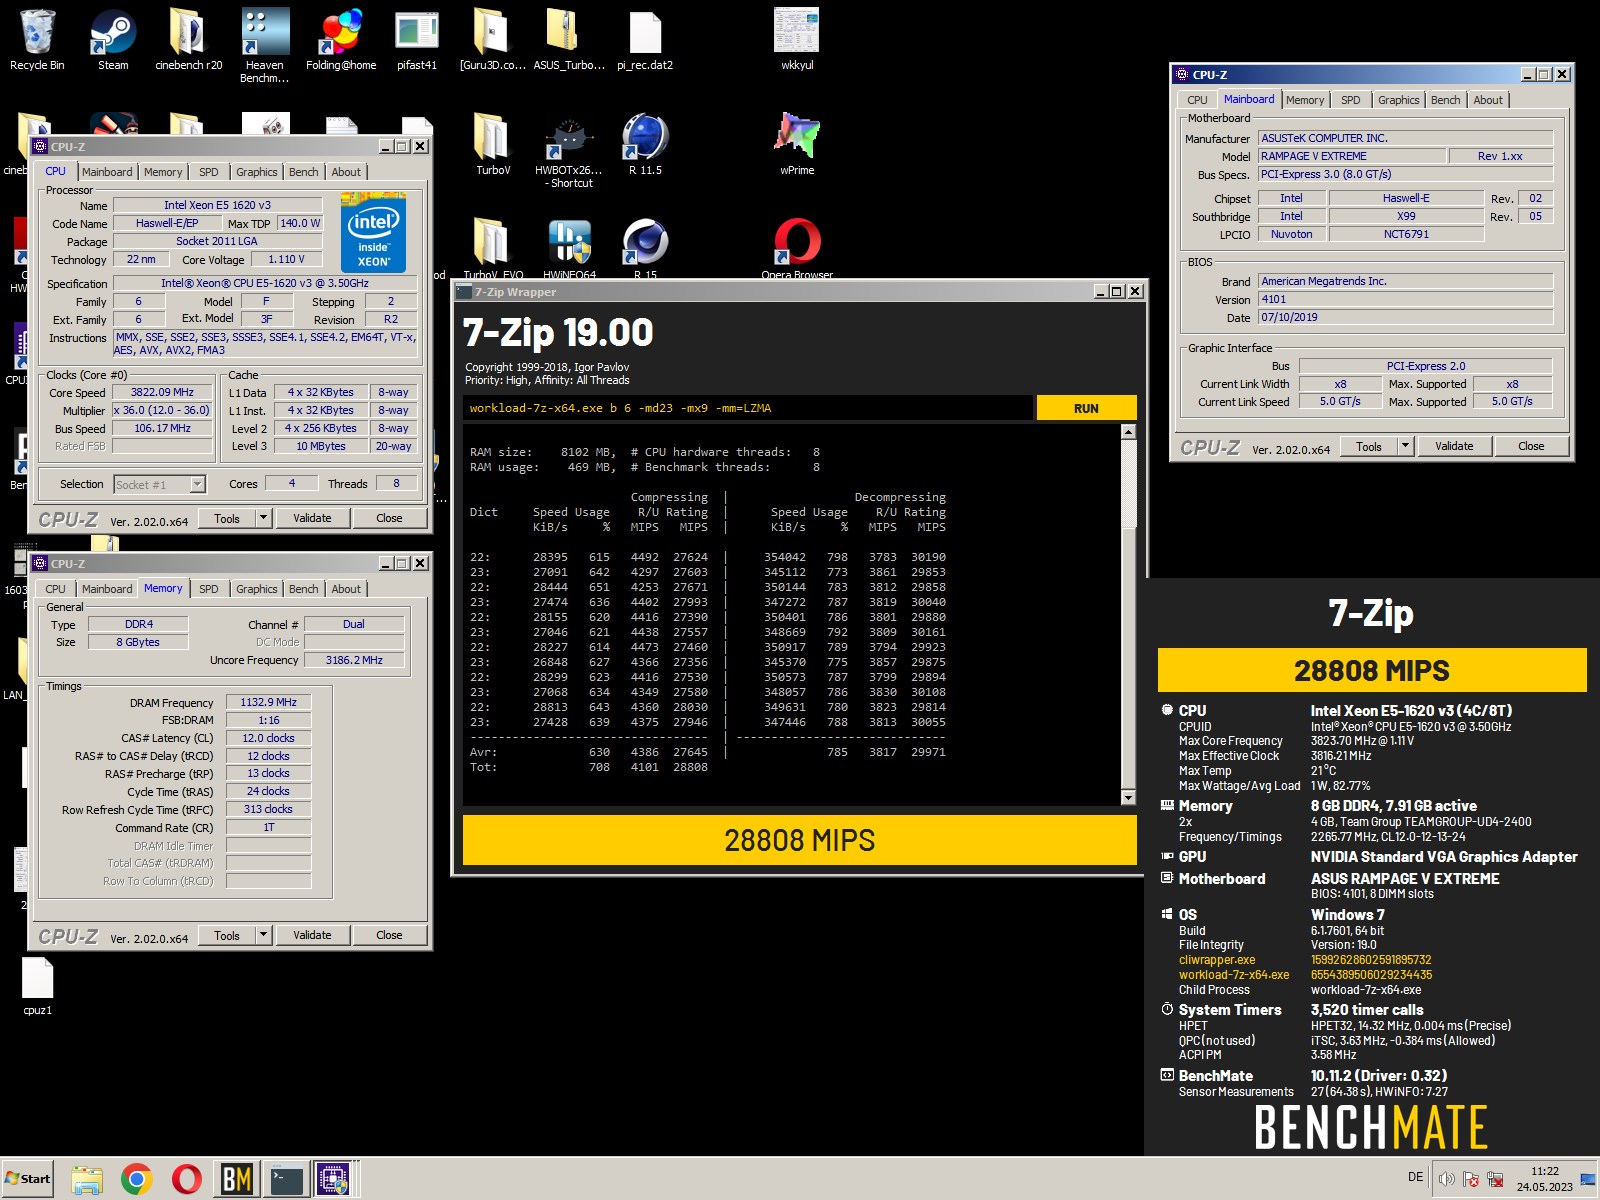This screenshot has height=1200, width=1600.
Task: Open the Guru3D.com folder
Action: [x=493, y=40]
